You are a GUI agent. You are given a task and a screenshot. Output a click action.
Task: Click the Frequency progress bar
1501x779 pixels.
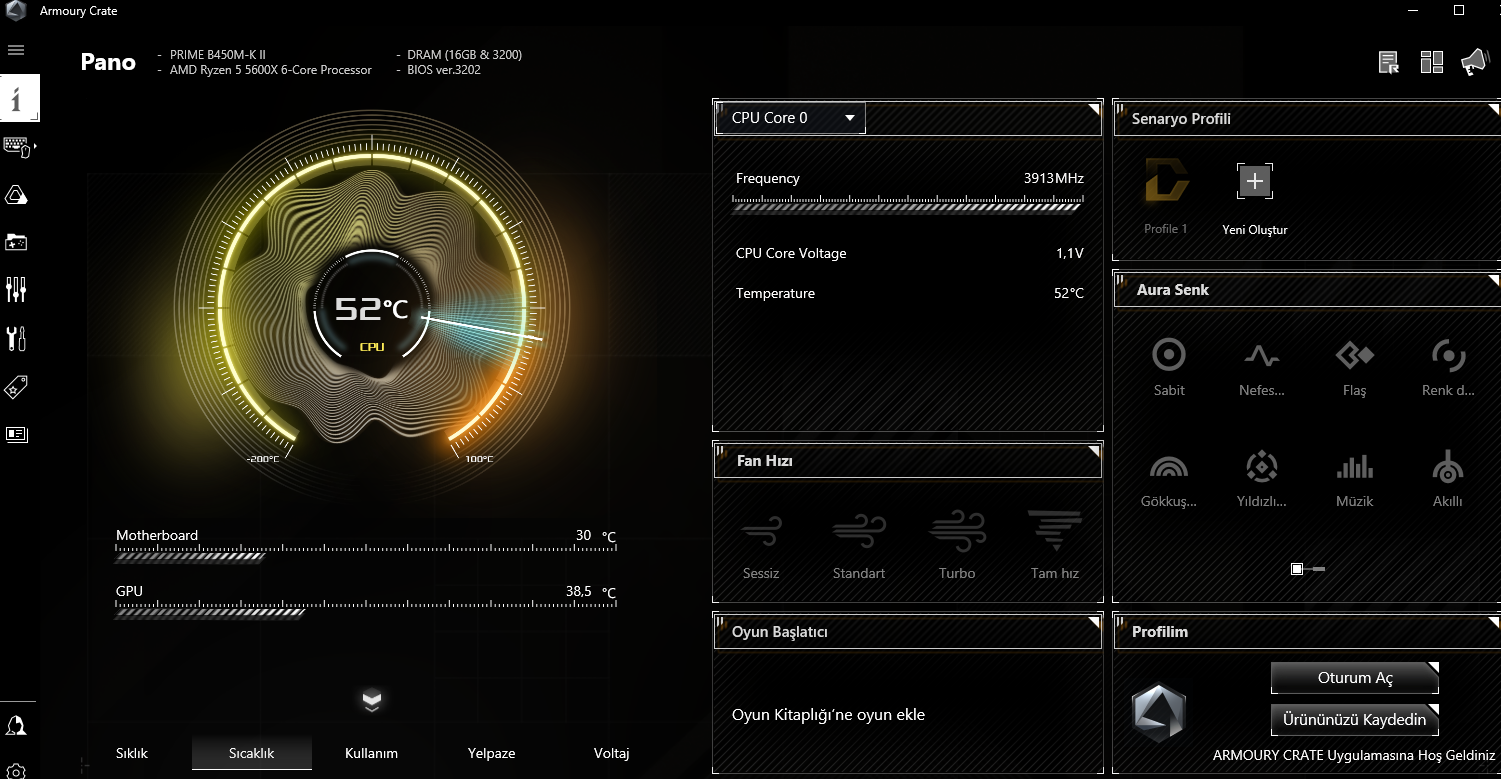pos(908,204)
